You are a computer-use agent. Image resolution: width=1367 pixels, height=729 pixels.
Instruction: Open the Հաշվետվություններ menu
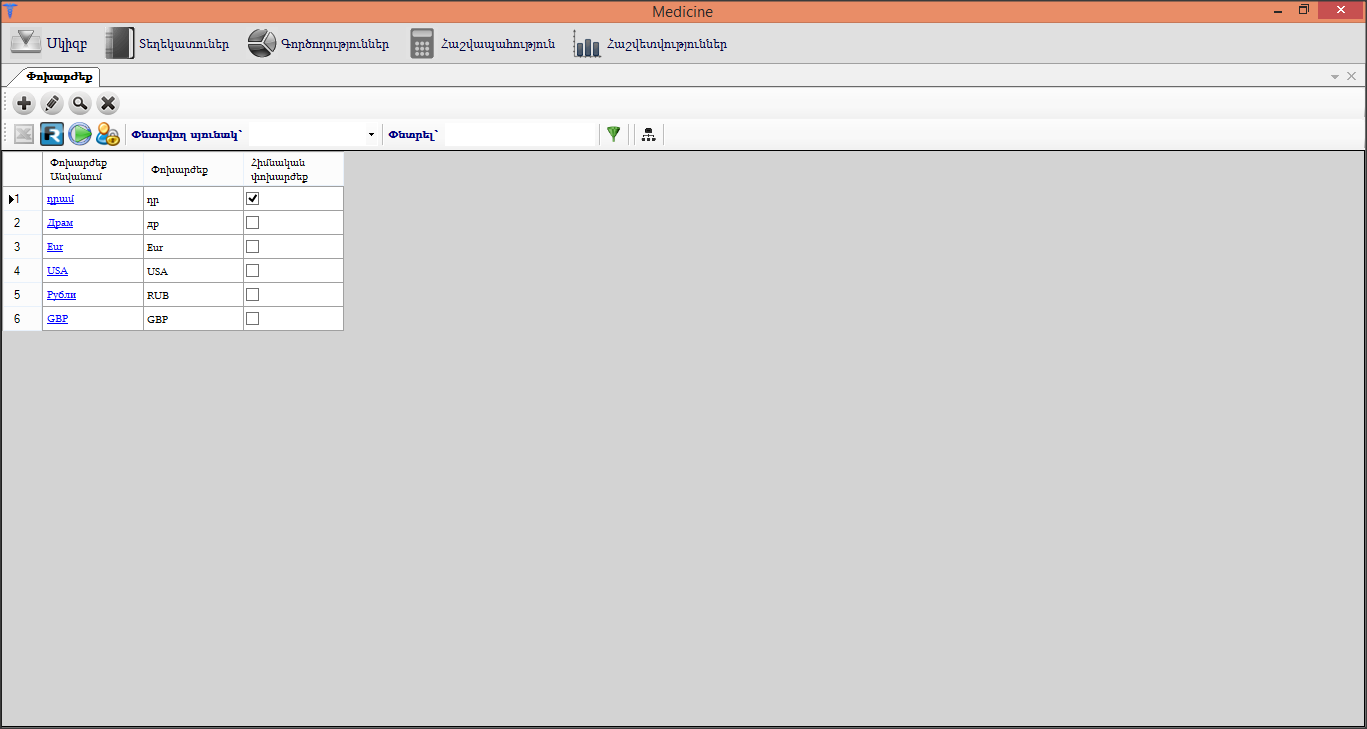point(651,44)
